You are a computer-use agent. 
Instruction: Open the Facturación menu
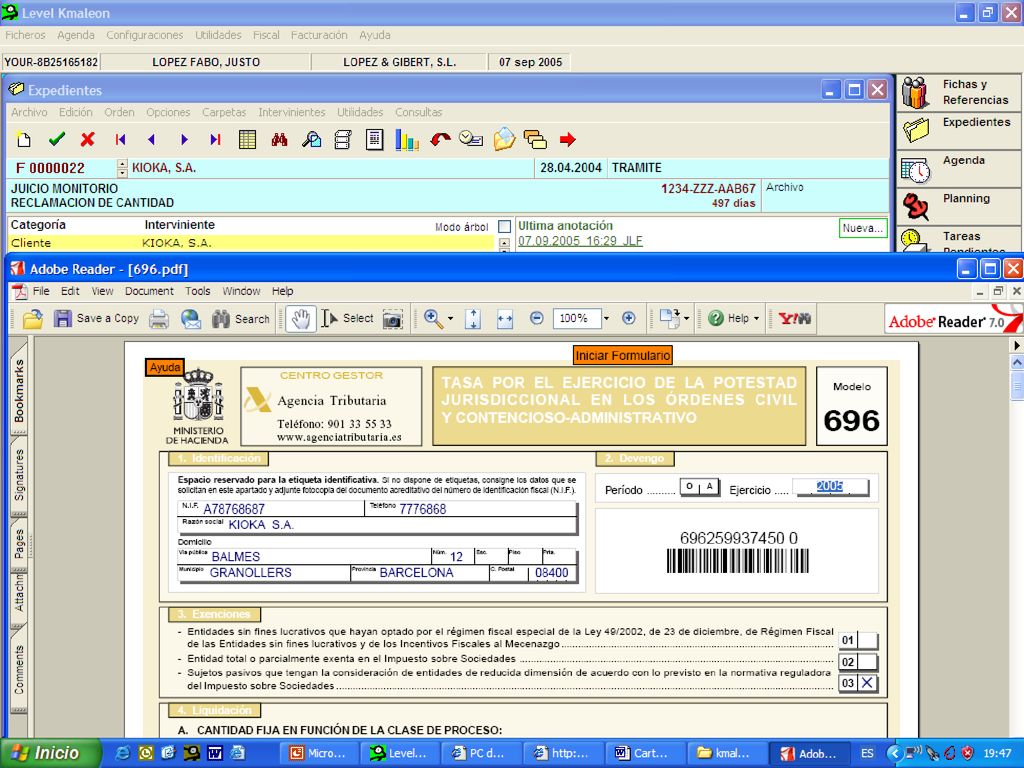pos(319,35)
